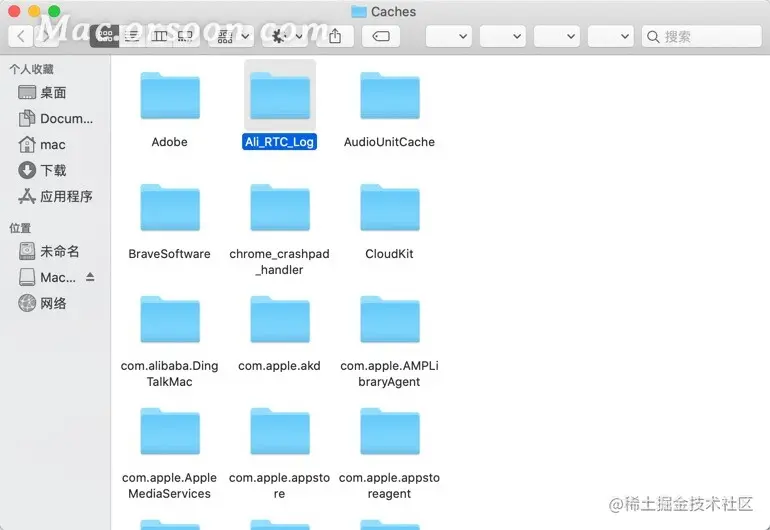Switch to gallery view in toolbar
Screen dimensions: 770x530
tap(186, 36)
